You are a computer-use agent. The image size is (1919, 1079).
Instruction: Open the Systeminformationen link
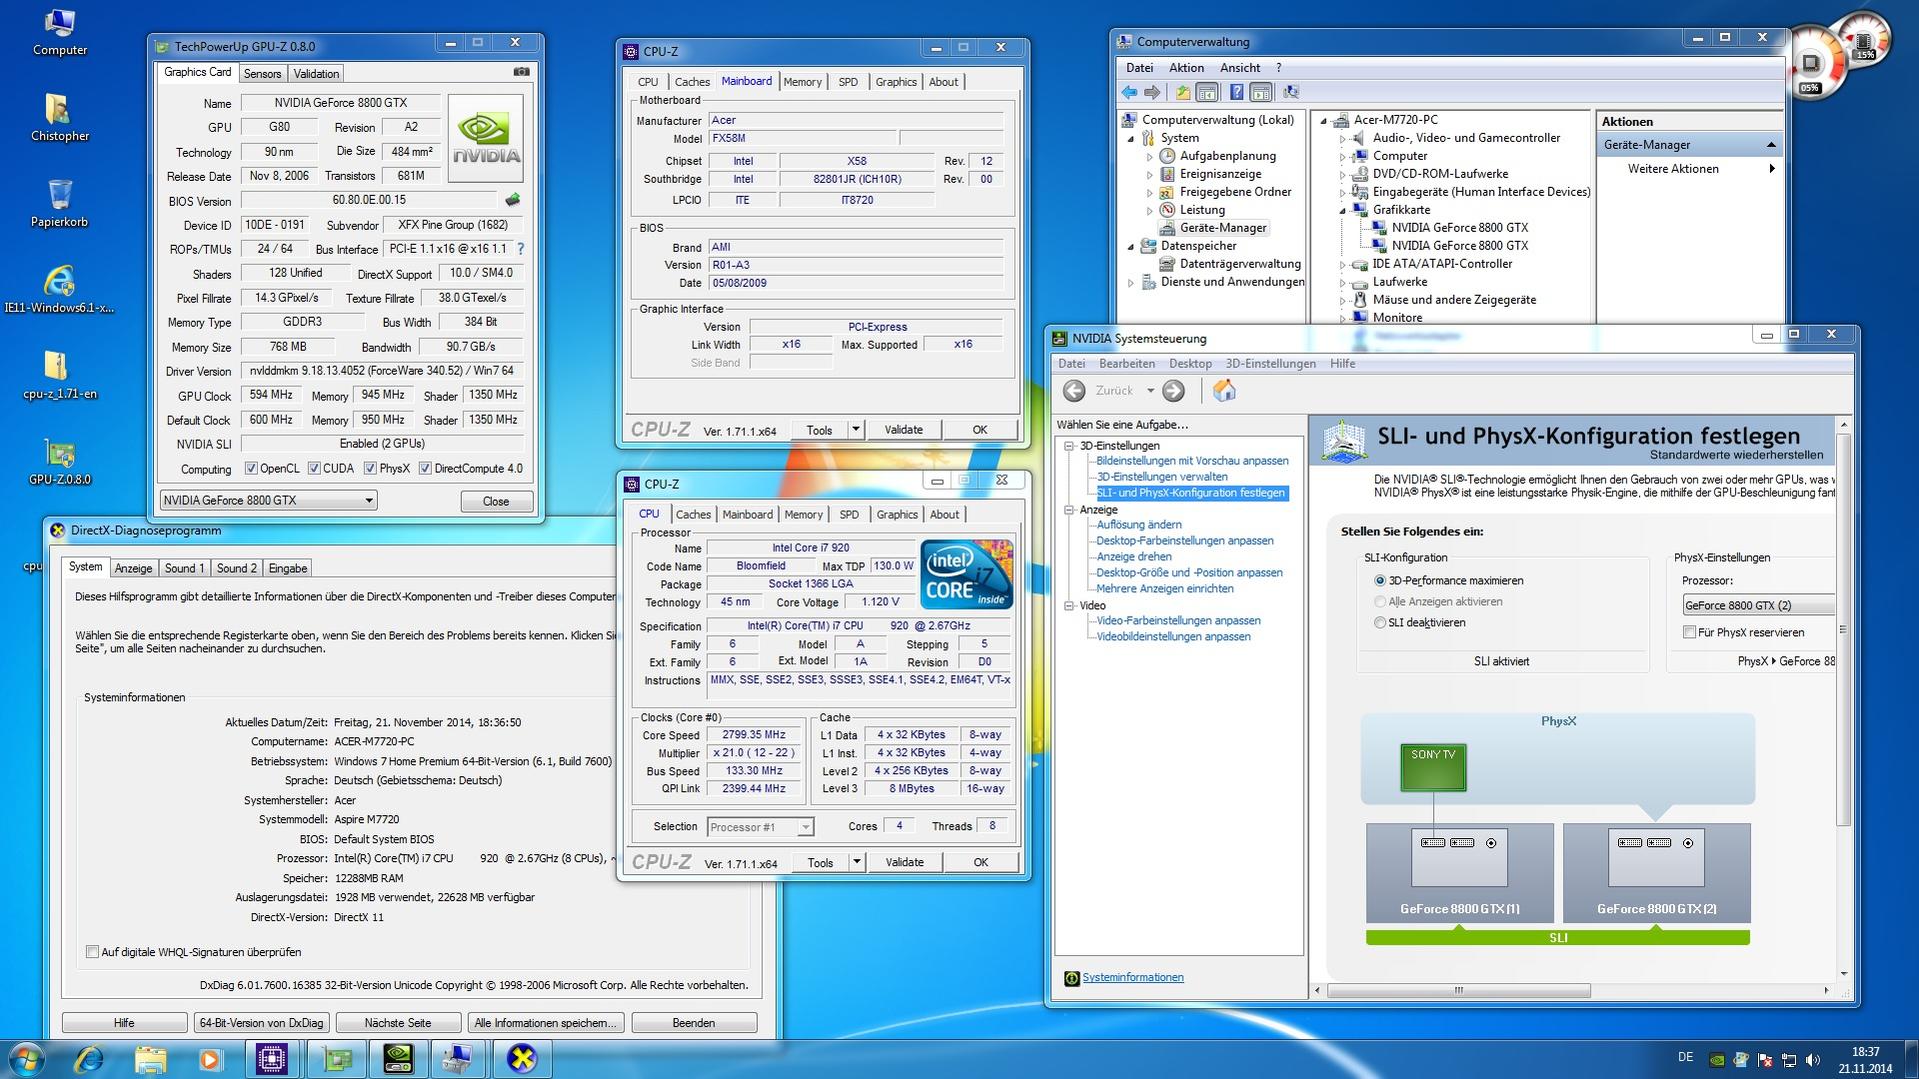pyautogui.click(x=1132, y=977)
